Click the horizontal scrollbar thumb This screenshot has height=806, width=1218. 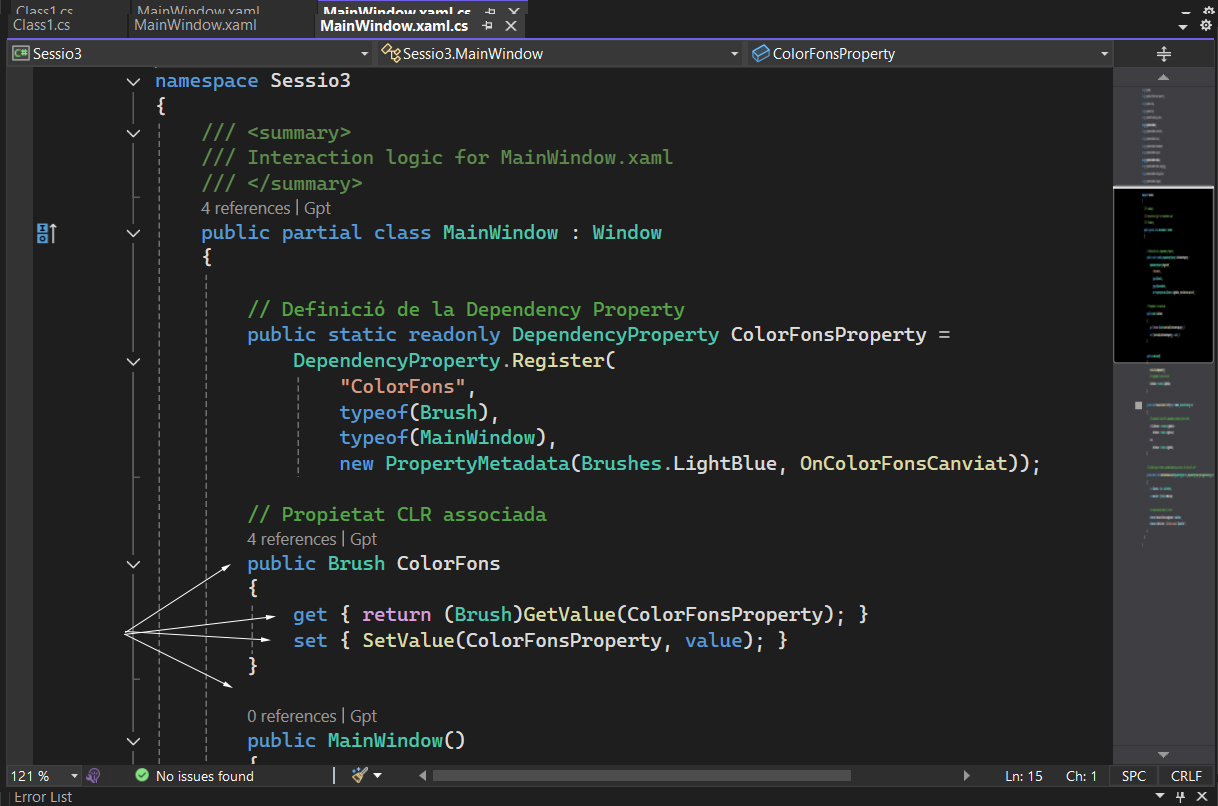pyautogui.click(x=640, y=776)
